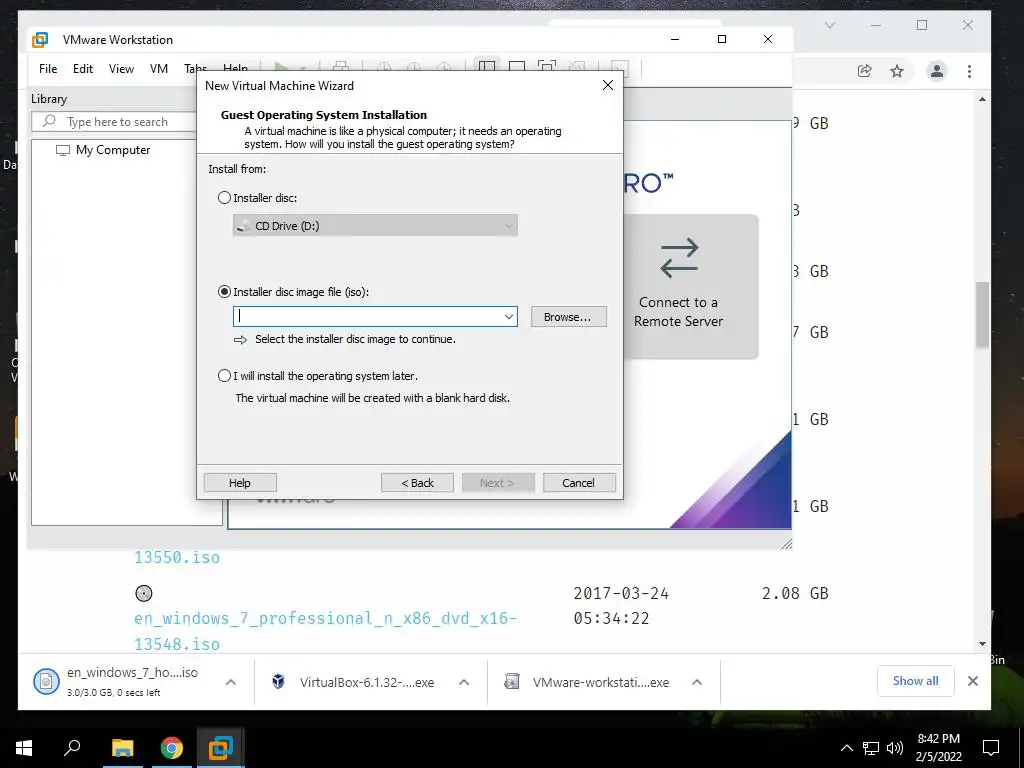Switch to Chrome from the taskbar
Viewport: 1024px width, 768px height.
pos(172,748)
